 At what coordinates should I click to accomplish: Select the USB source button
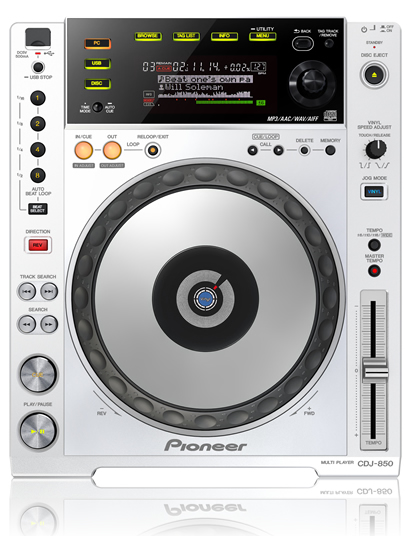point(97,64)
